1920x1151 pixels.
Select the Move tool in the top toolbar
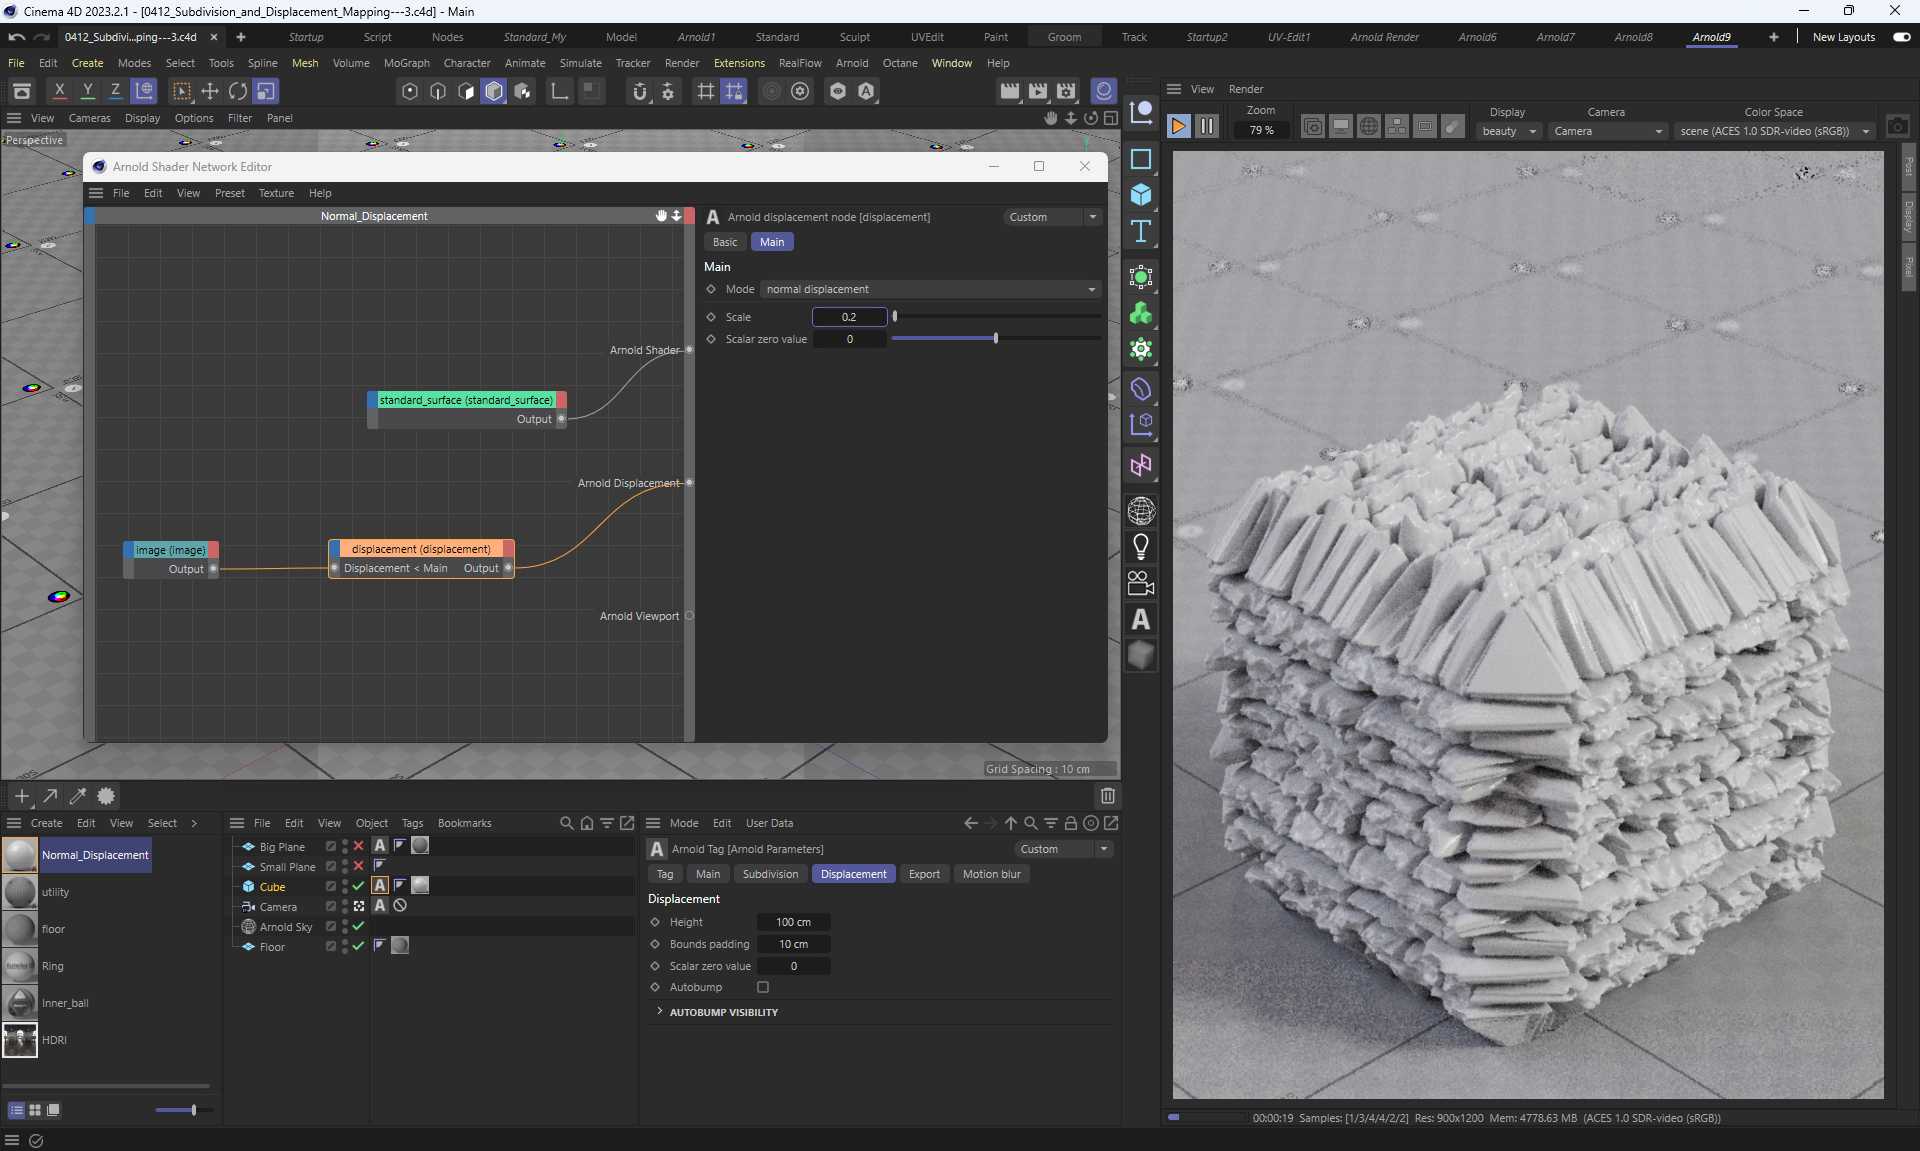(210, 91)
